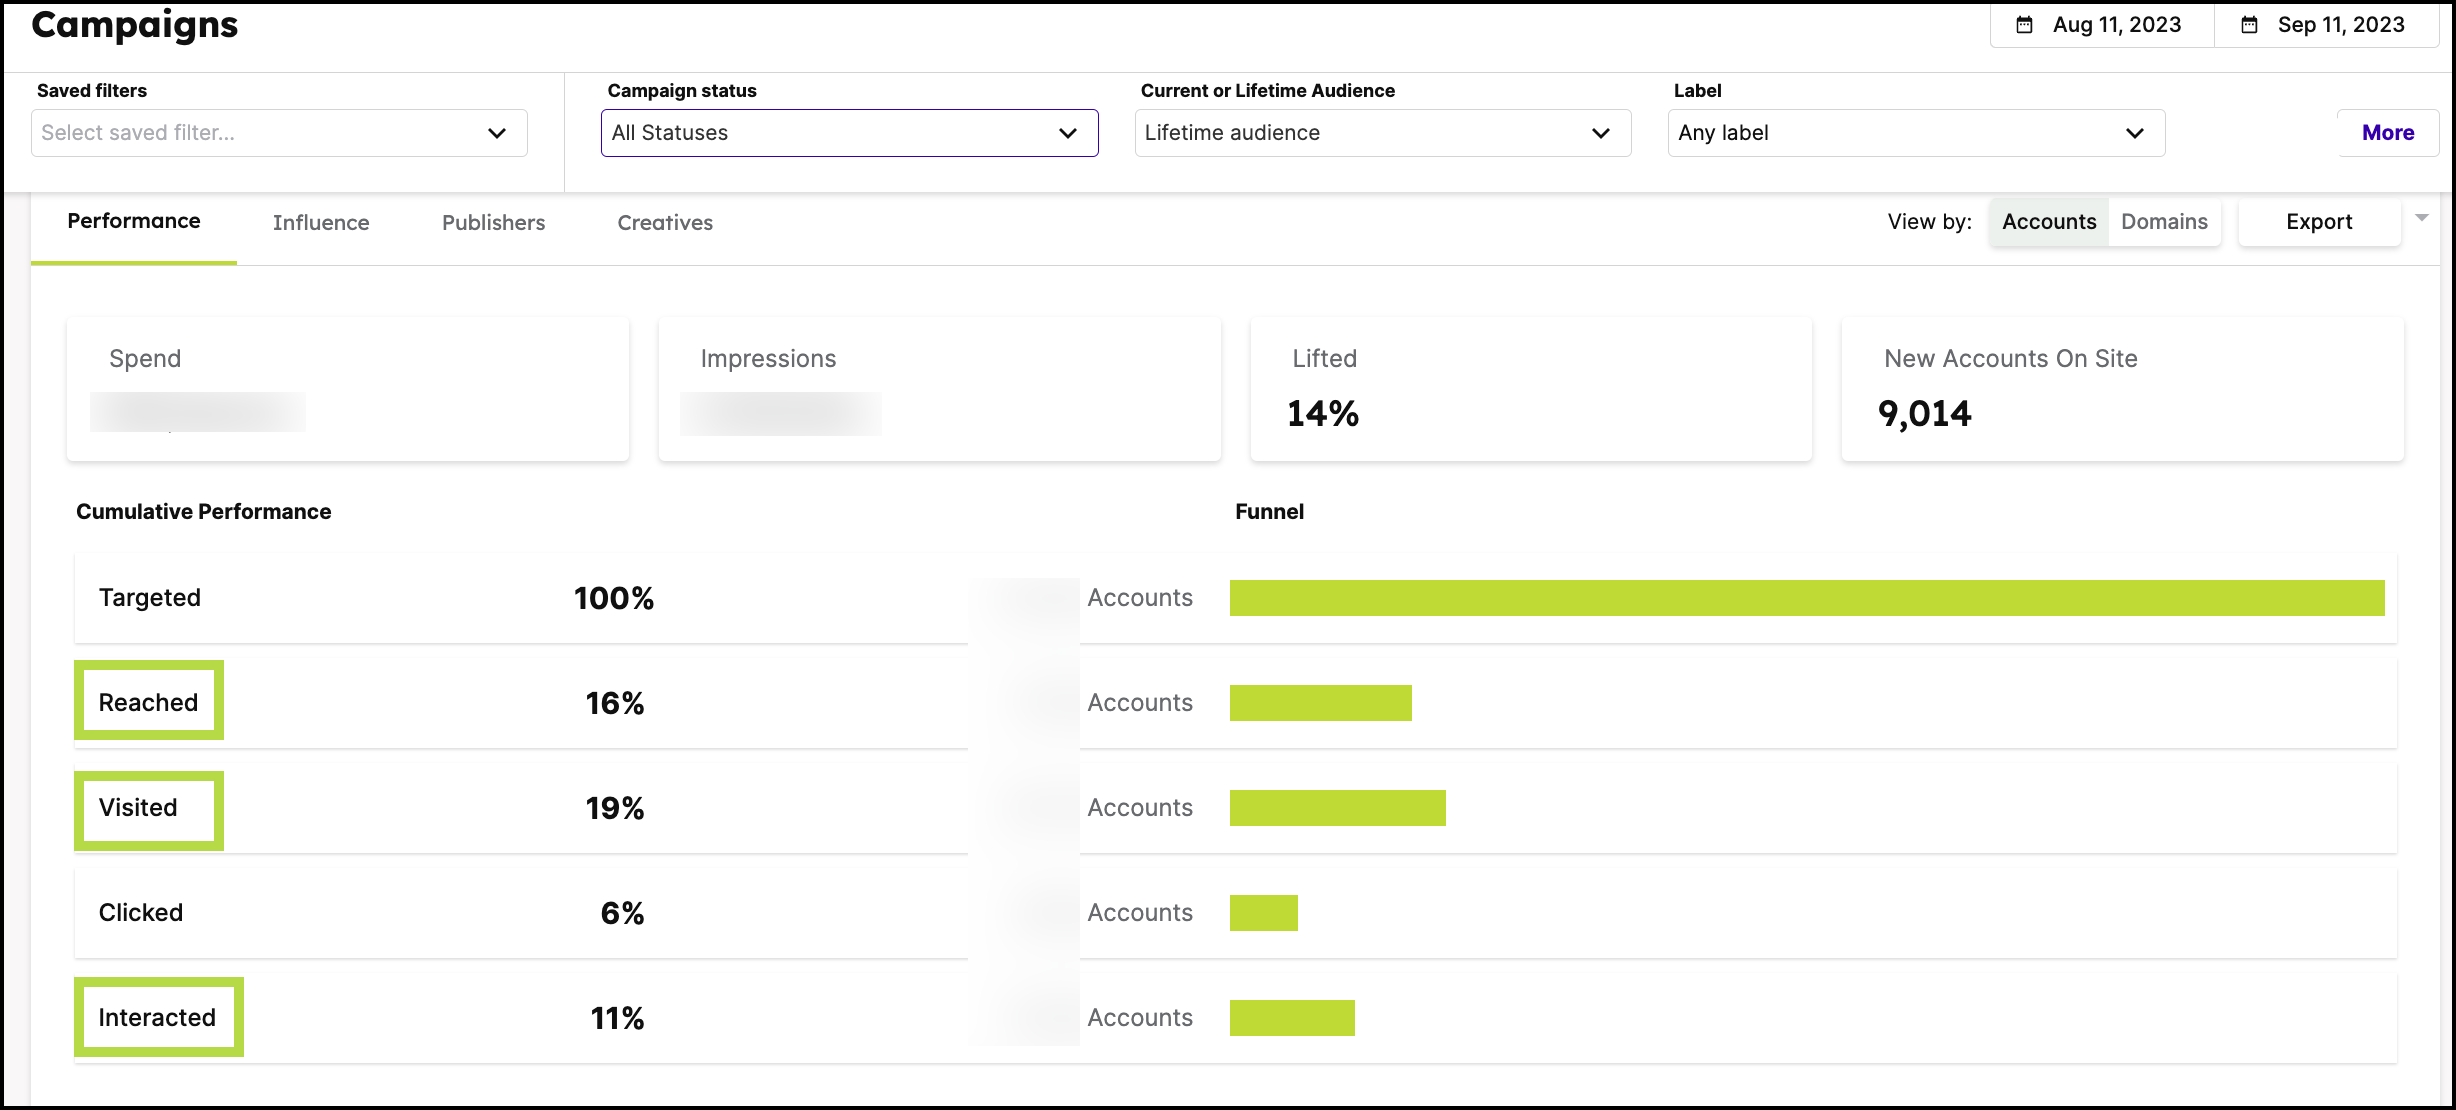Open the Publishers tab
This screenshot has height=1110, width=2456.
492,222
